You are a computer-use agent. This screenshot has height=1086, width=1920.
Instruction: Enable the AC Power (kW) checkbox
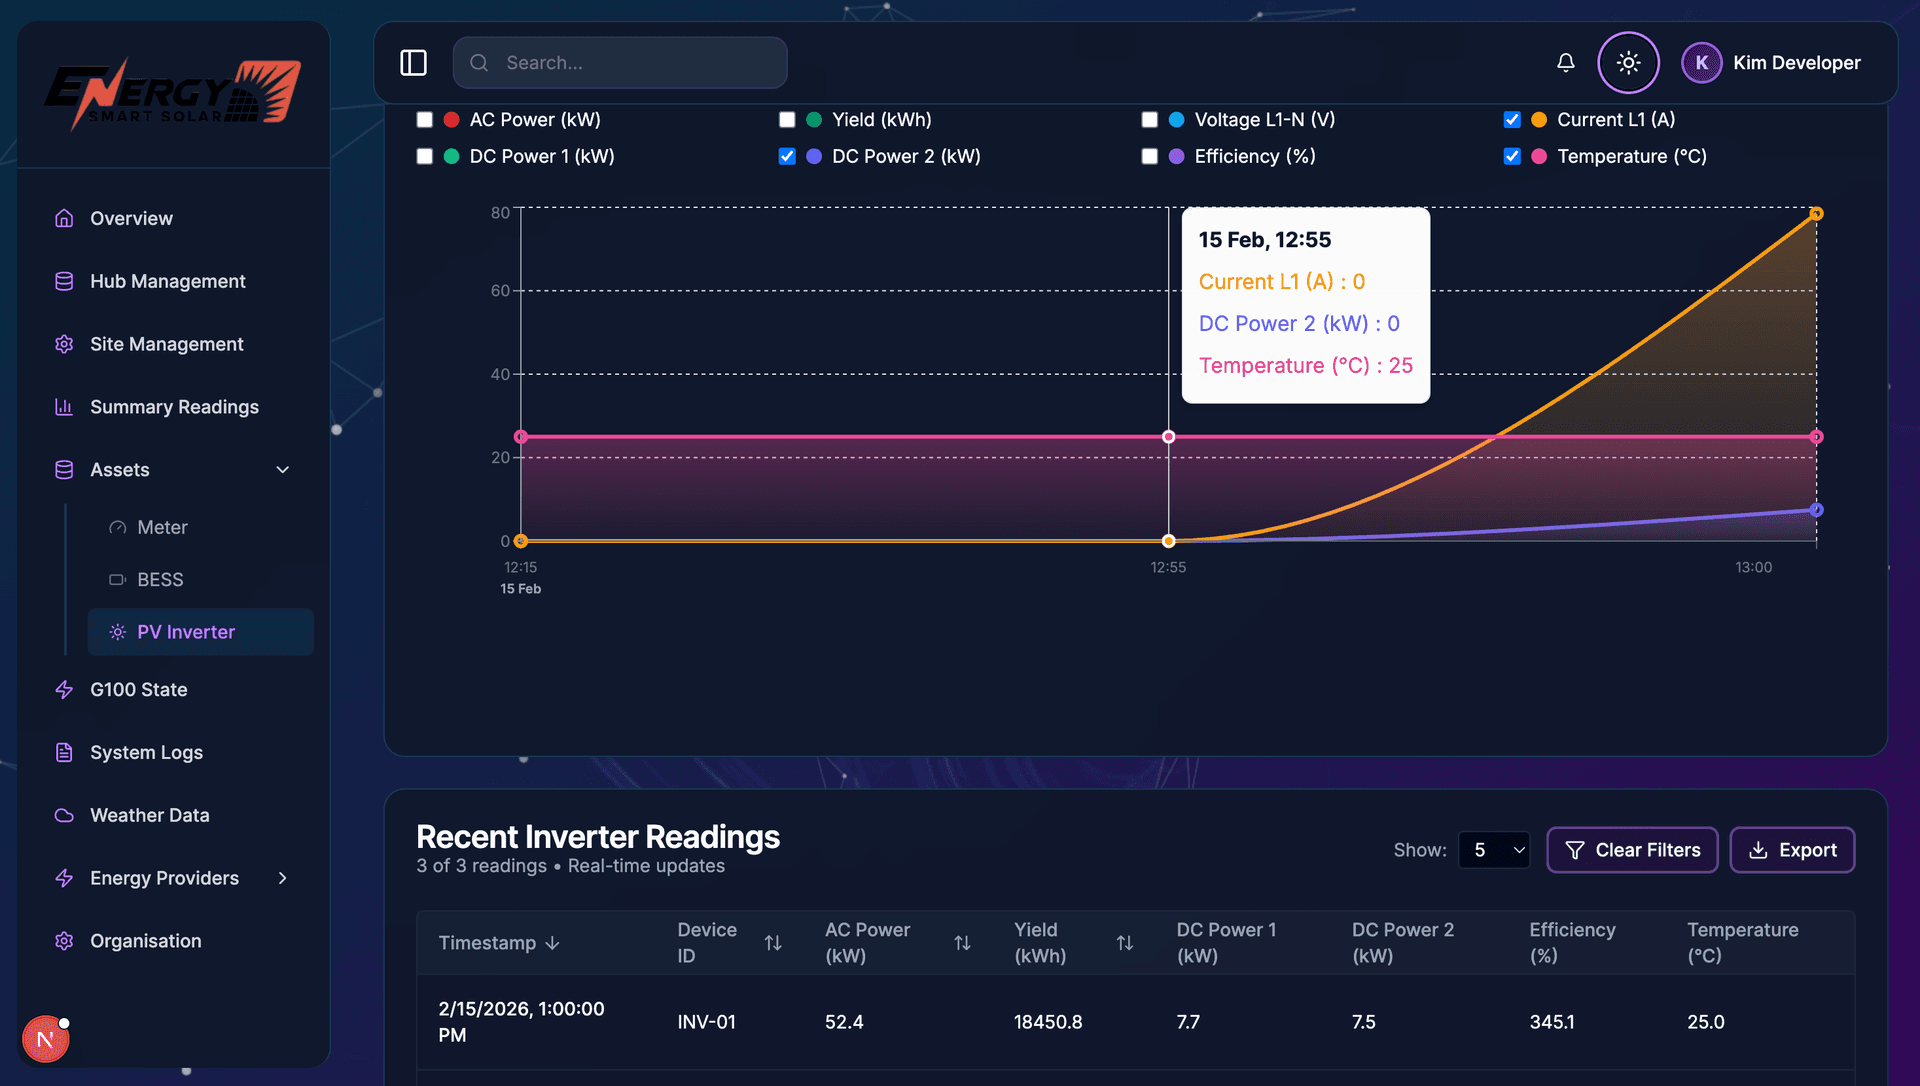pyautogui.click(x=425, y=120)
